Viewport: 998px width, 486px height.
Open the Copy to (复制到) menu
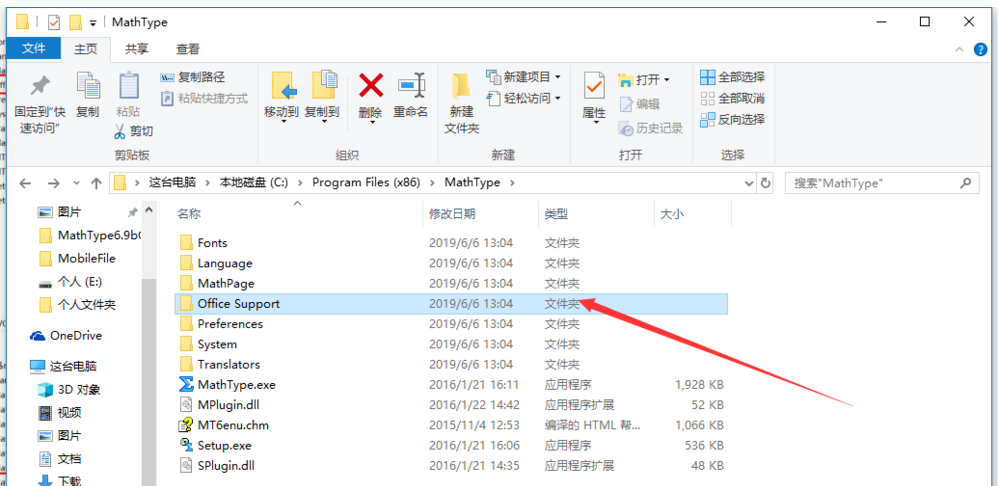tap(322, 97)
